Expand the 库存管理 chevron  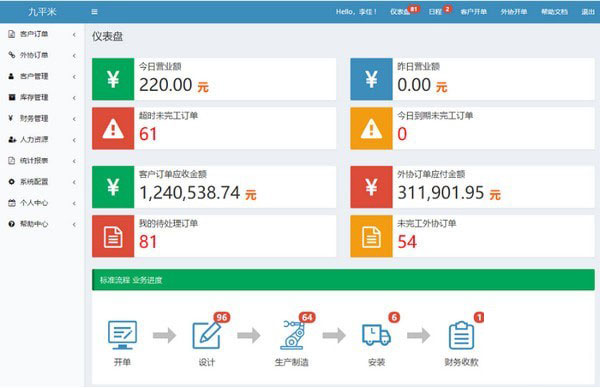click(x=74, y=98)
